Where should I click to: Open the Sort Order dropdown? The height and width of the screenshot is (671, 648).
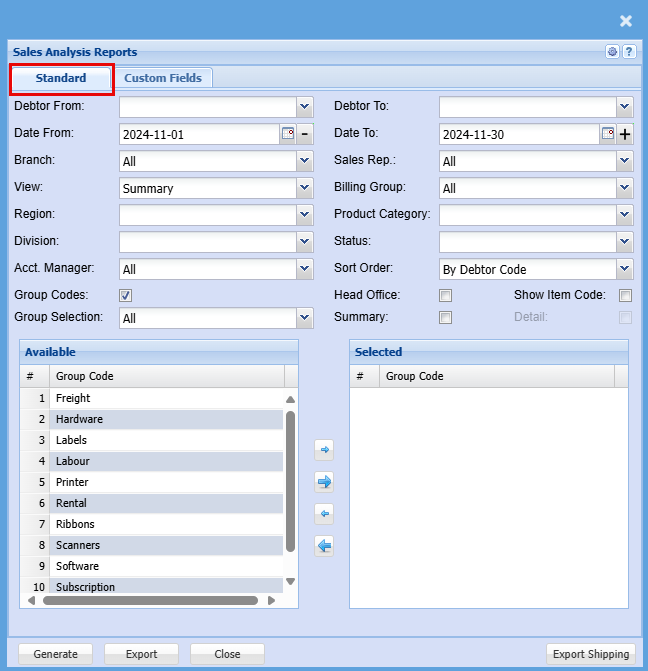click(x=625, y=269)
